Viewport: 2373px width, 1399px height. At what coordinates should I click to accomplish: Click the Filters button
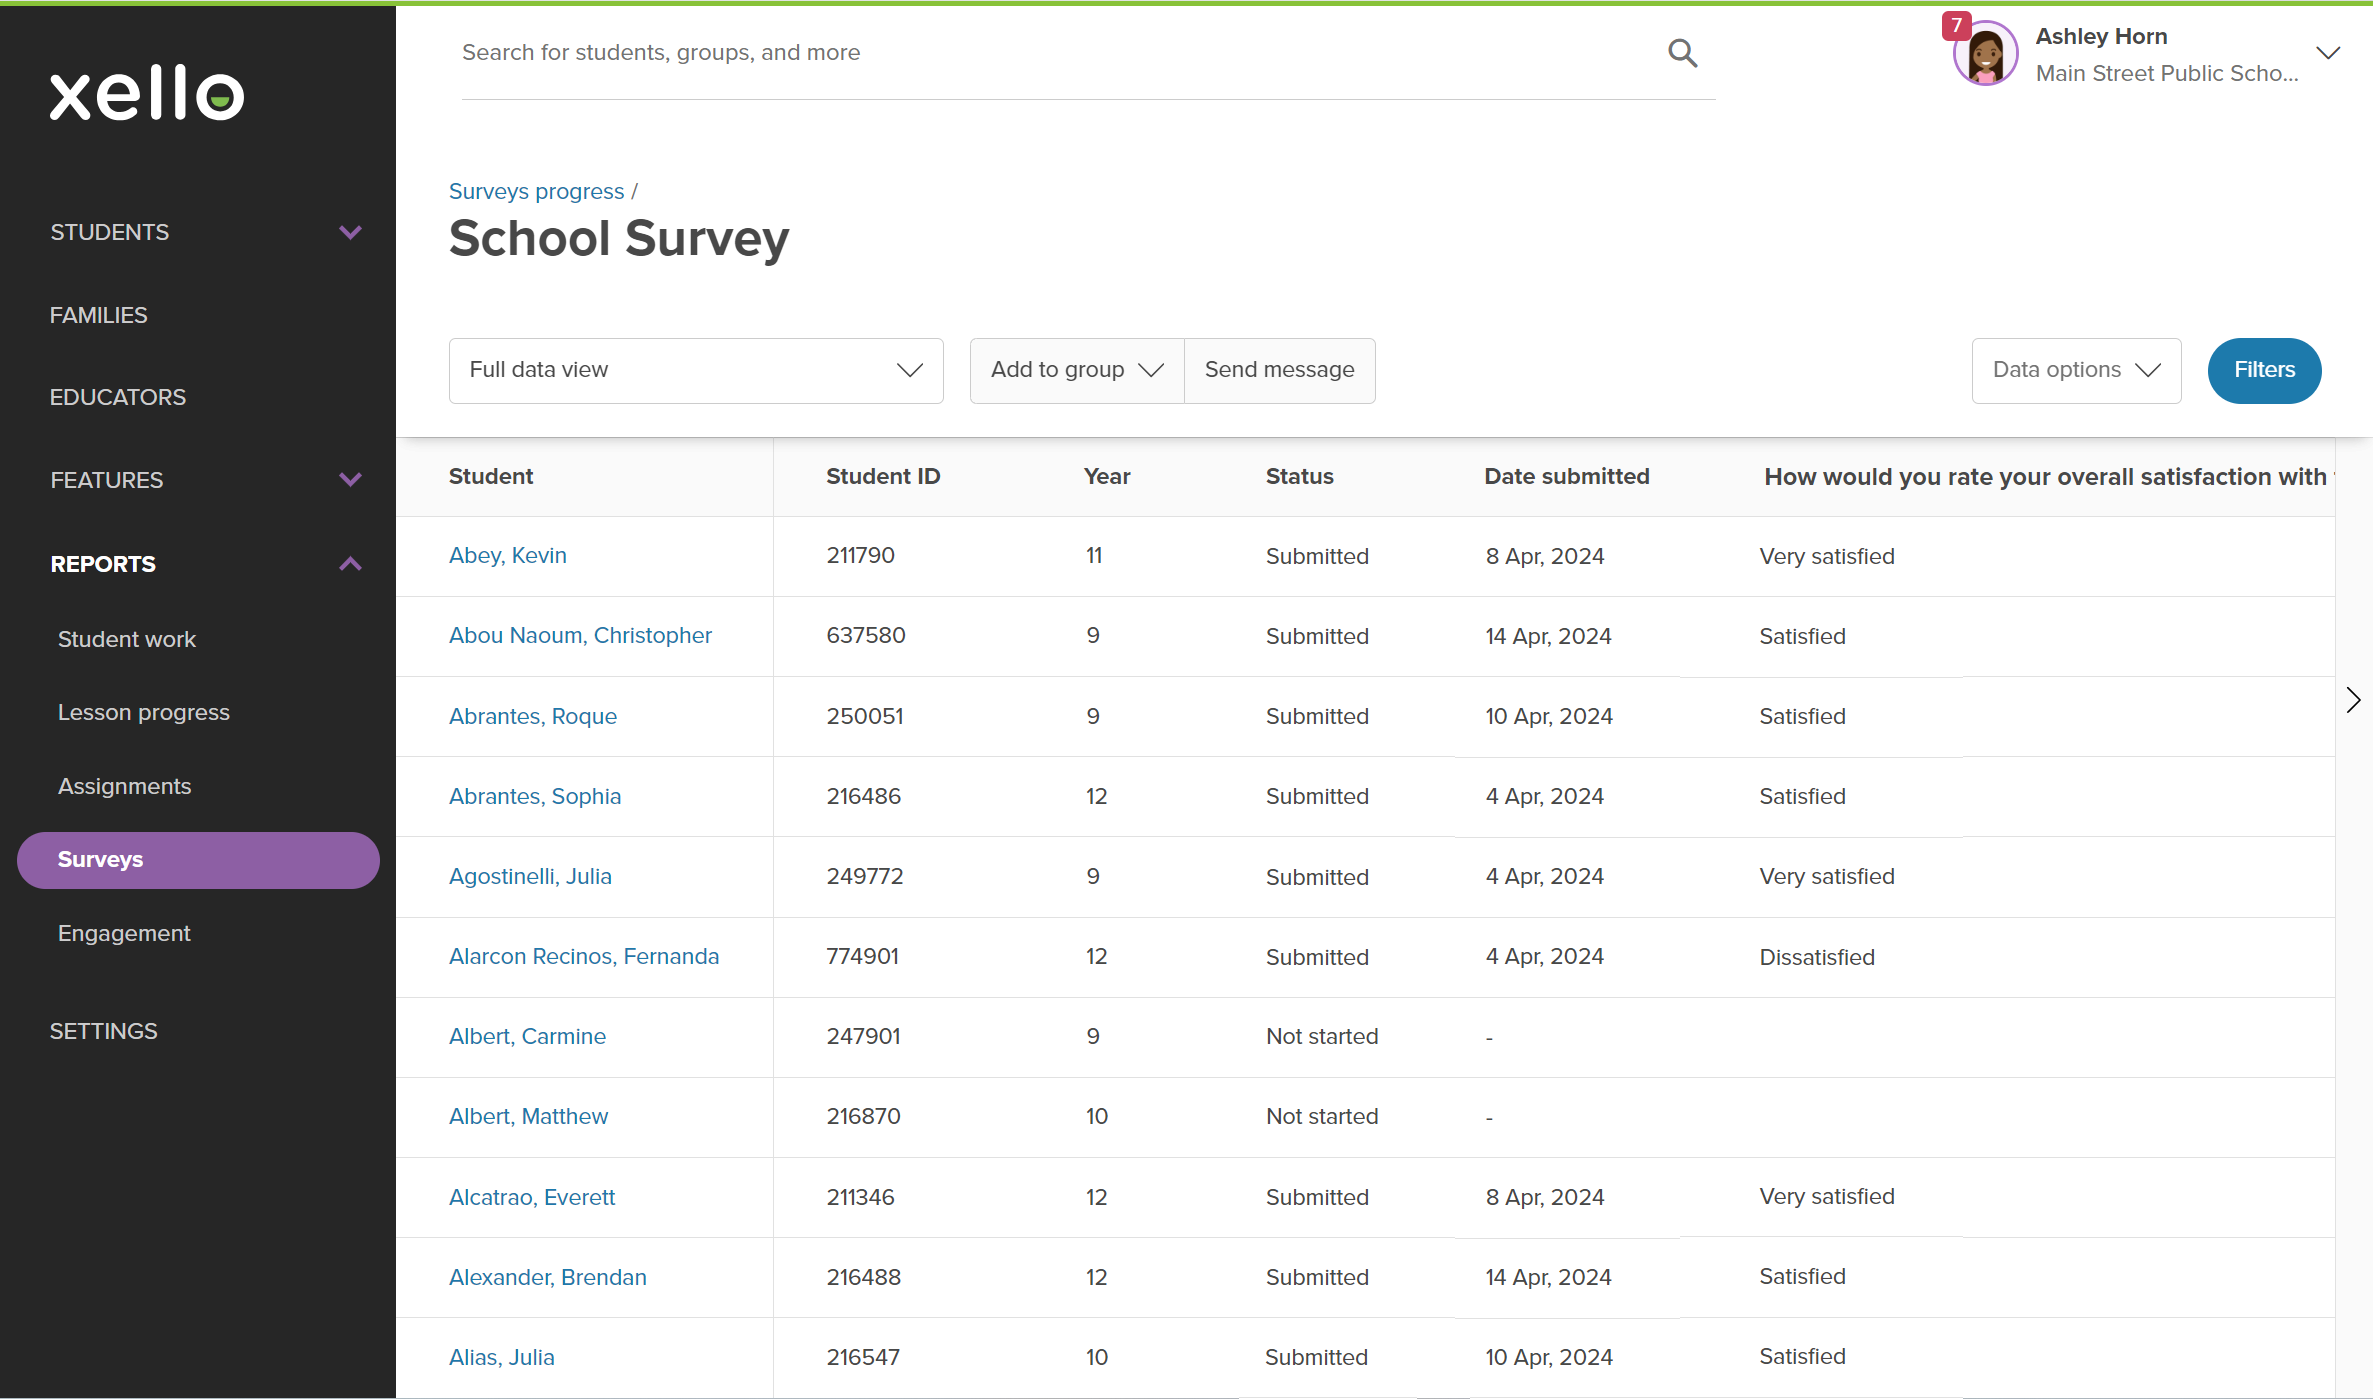pos(2263,370)
